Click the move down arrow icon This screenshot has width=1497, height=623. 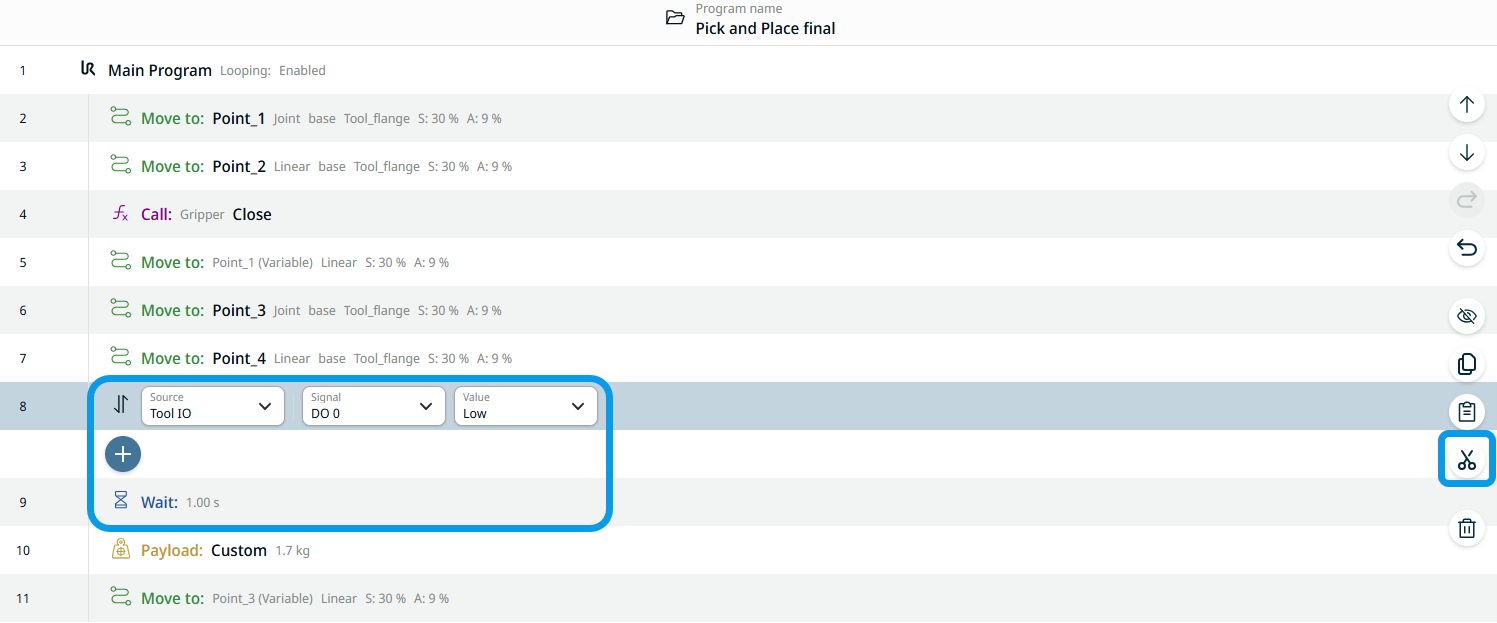pos(1466,153)
